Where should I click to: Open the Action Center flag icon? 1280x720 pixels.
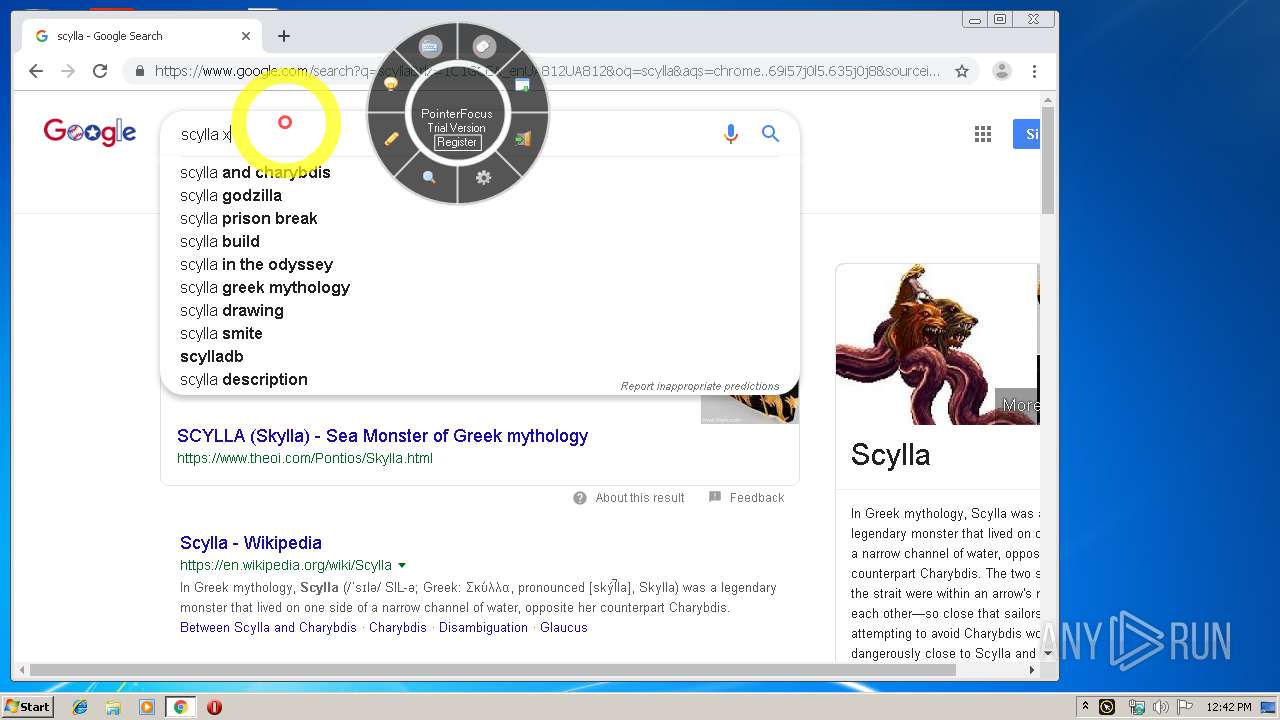tap(1185, 707)
